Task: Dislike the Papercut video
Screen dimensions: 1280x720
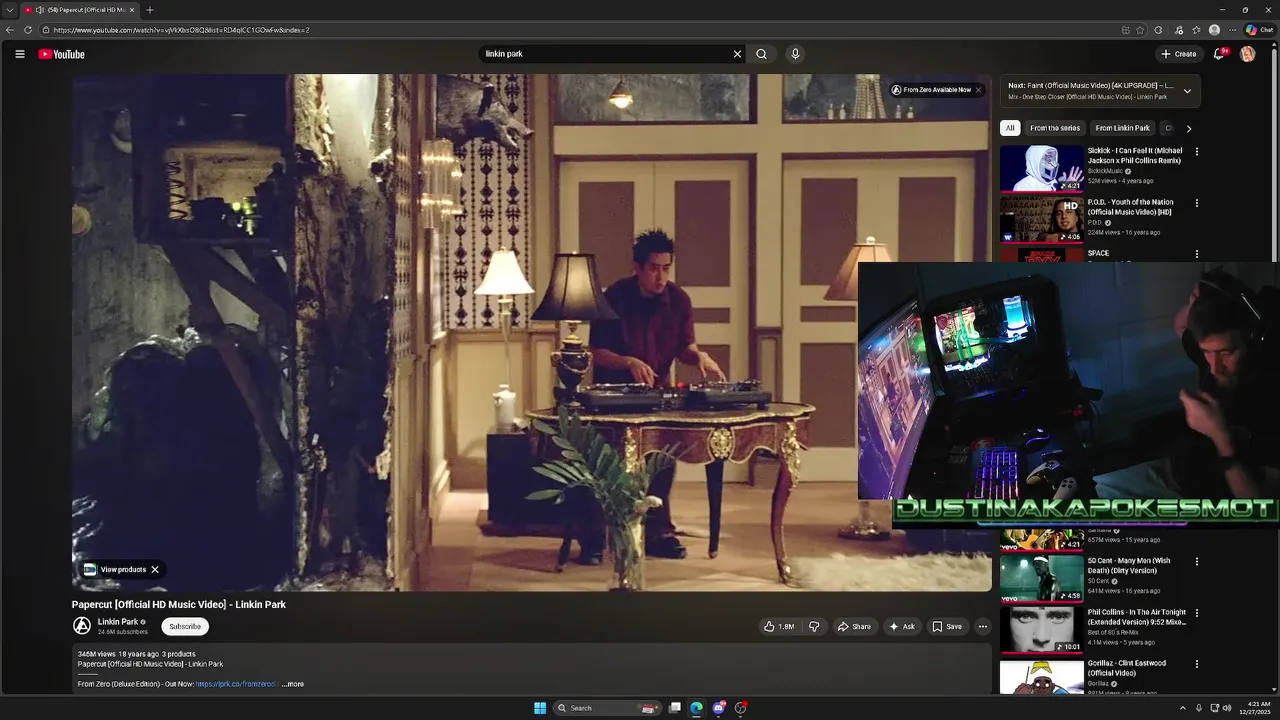Action: point(814,626)
